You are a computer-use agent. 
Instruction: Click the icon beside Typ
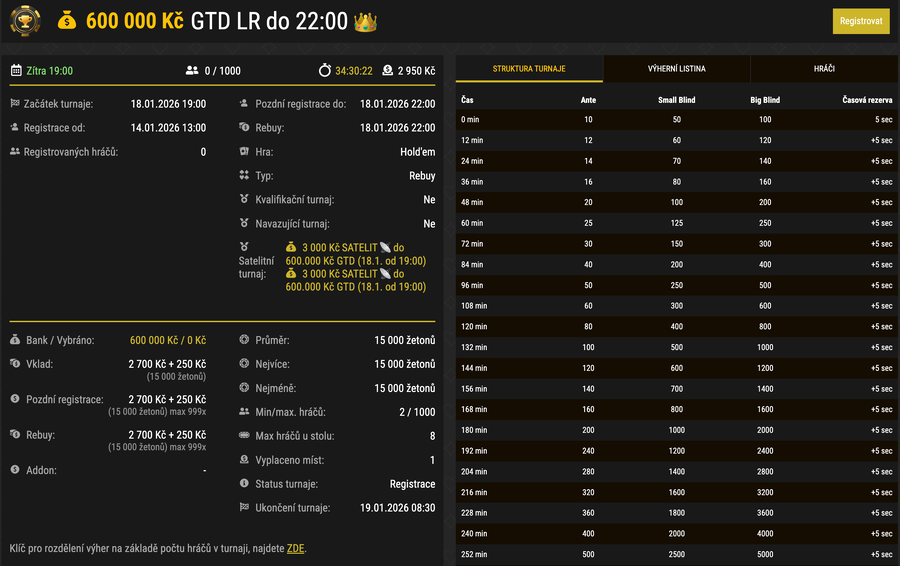(244, 175)
